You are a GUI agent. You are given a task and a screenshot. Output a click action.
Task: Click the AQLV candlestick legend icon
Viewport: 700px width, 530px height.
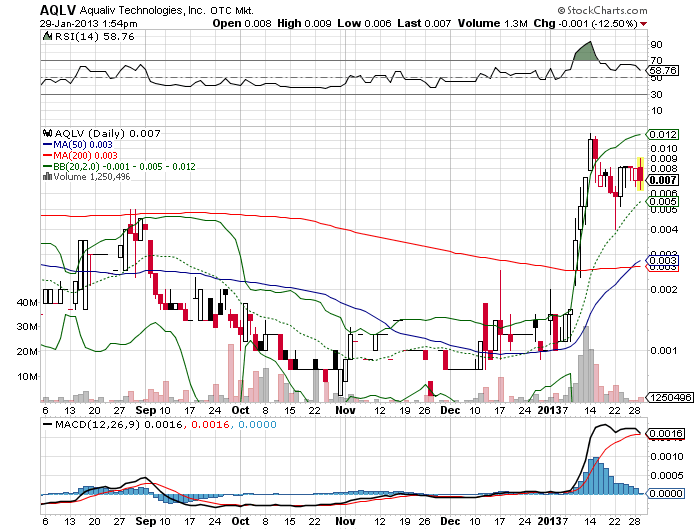coord(47,133)
